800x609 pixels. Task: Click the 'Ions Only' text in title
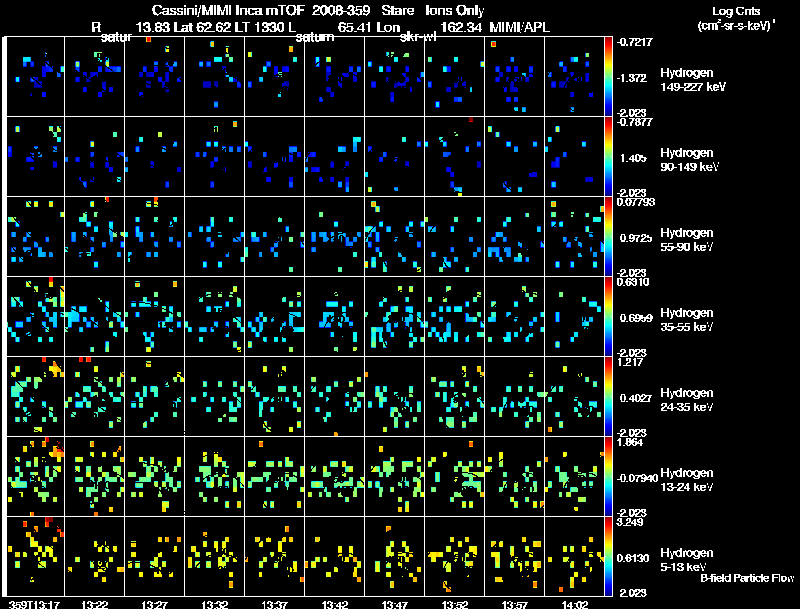pos(455,10)
